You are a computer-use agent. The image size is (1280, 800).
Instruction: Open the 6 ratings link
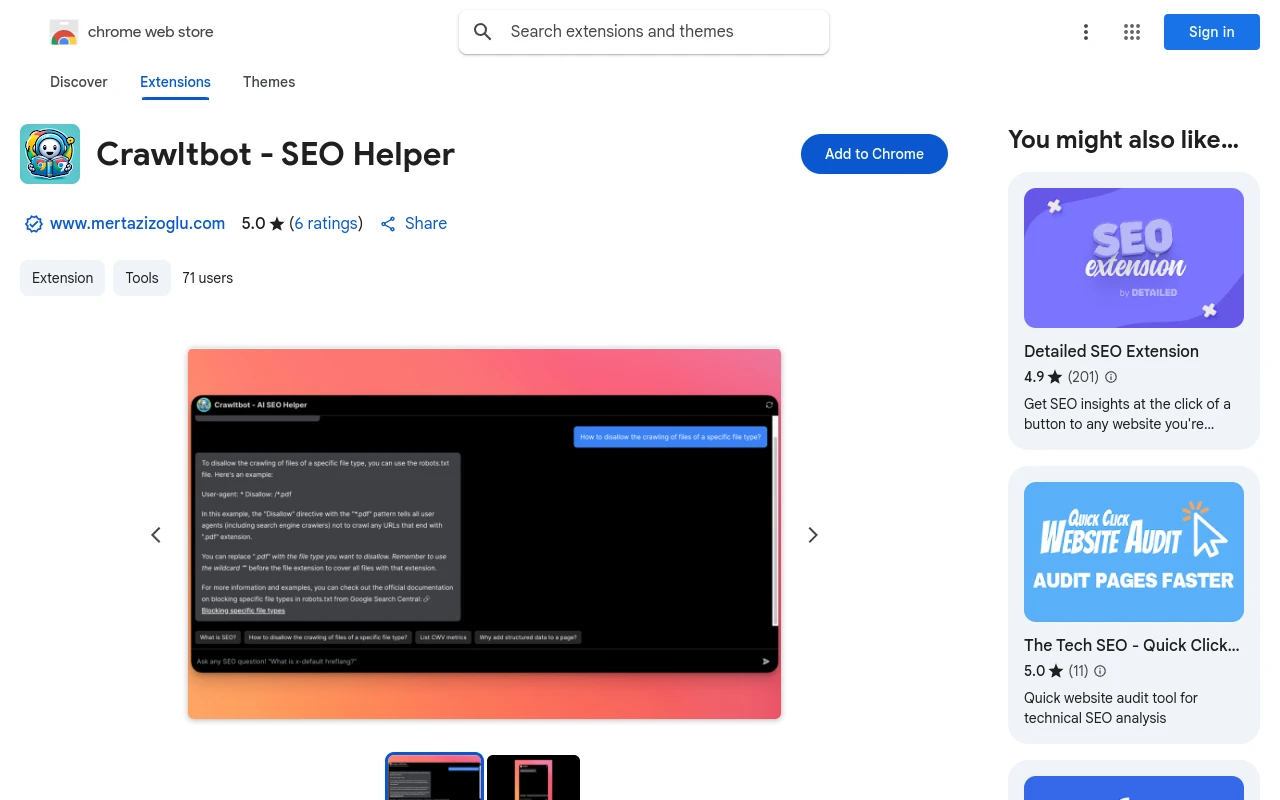tap(326, 224)
